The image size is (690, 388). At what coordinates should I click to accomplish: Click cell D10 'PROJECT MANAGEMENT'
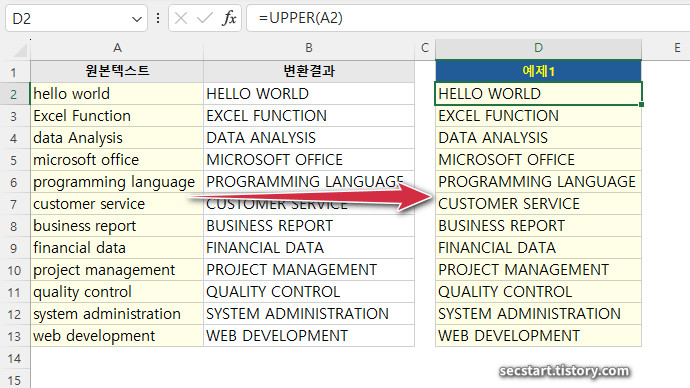[x=538, y=270]
